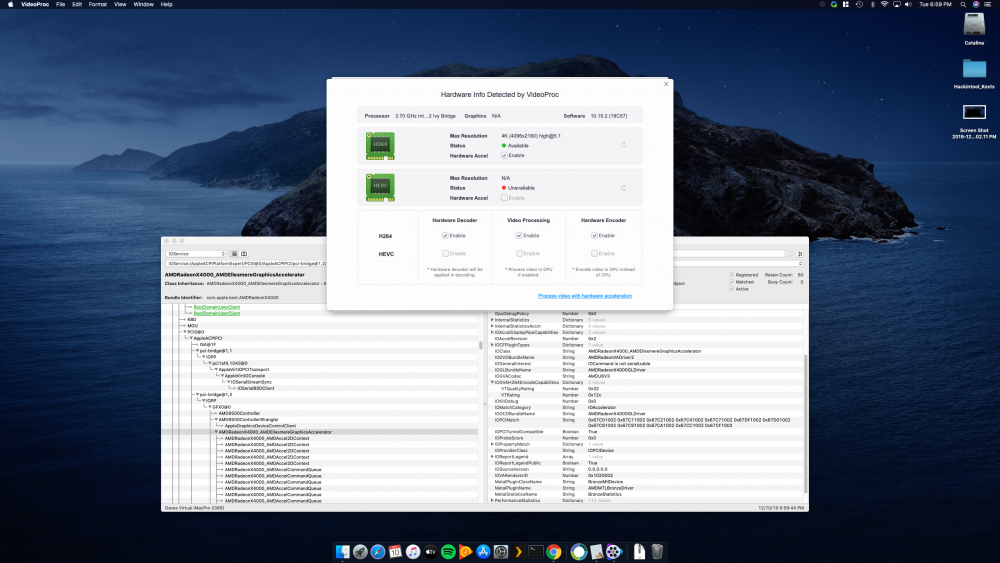Open Spotlight search in menu bar

click(x=963, y=4)
